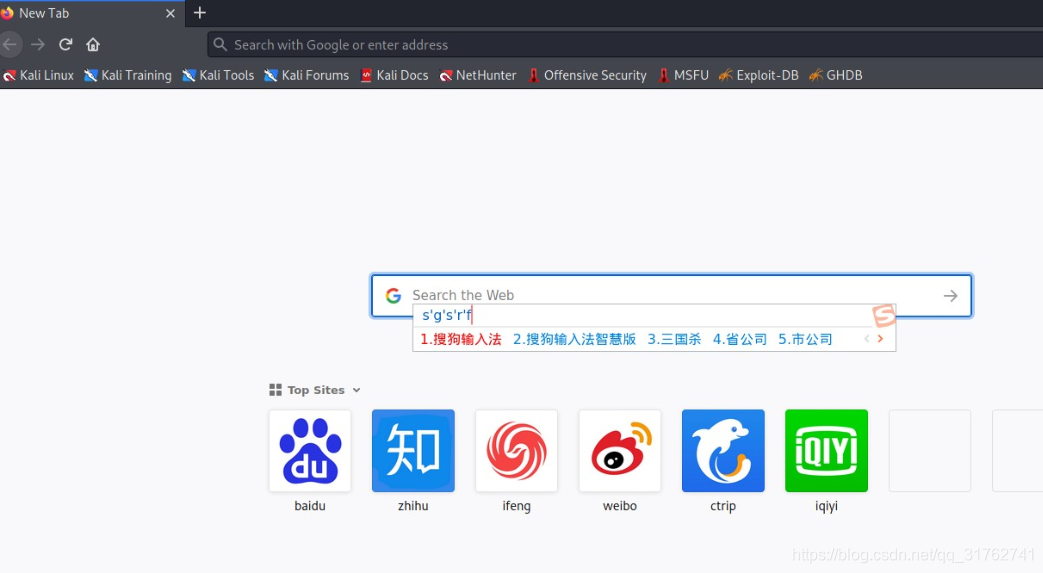Screen dimensions: 1043x573
Task: Choose candidate 3 三国杀
Action: pos(674,339)
